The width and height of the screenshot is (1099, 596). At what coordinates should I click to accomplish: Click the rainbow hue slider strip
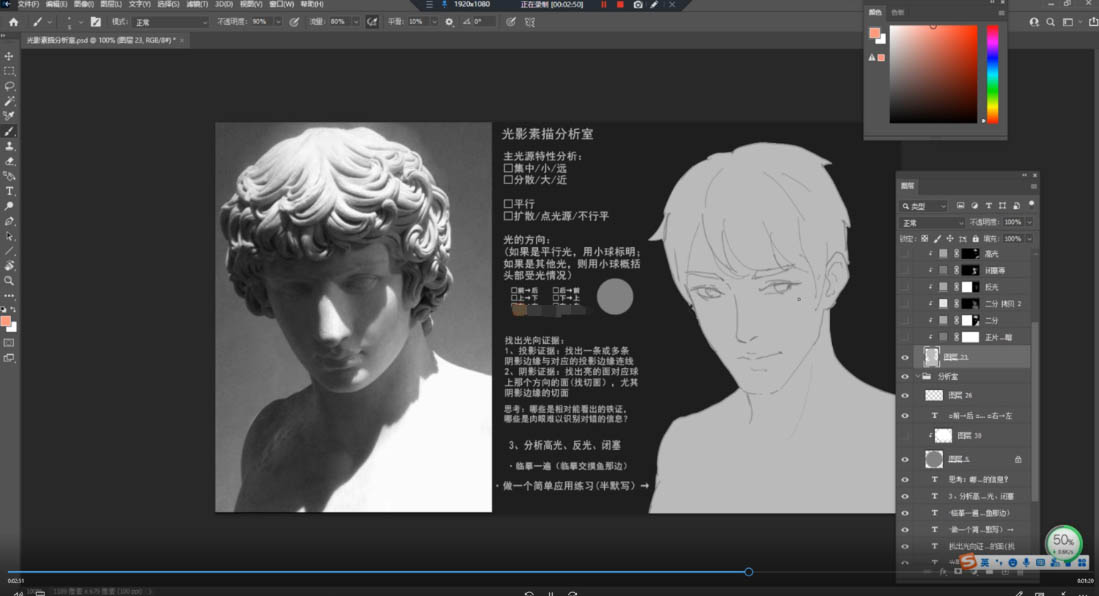coord(992,74)
